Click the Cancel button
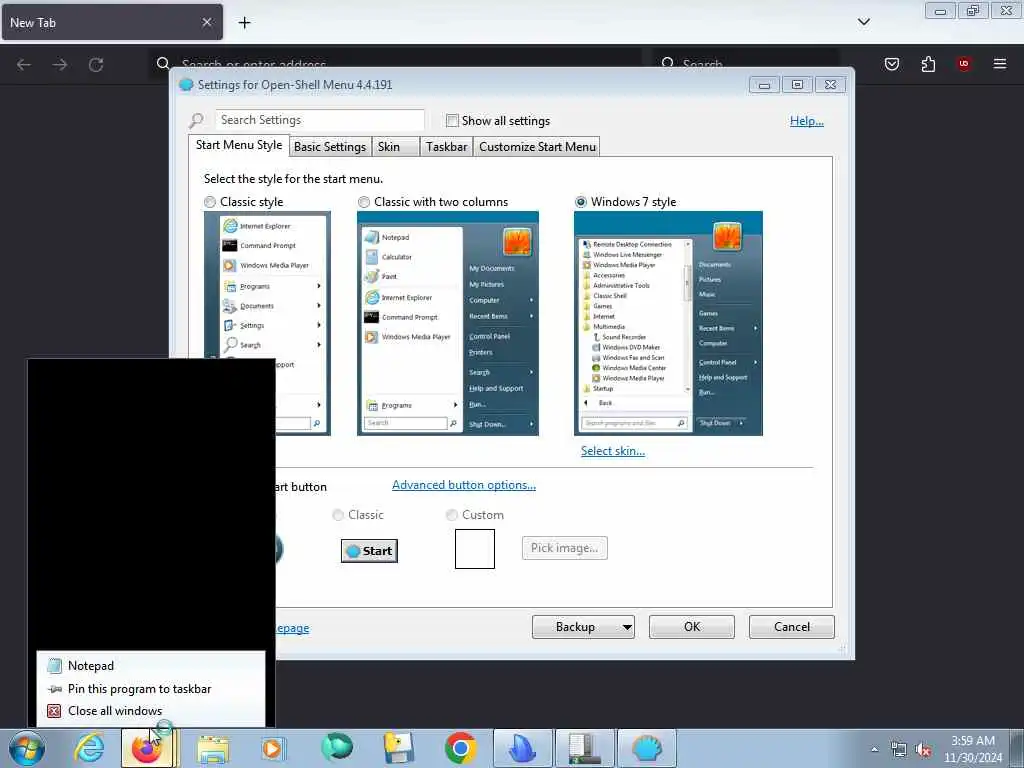 tap(792, 627)
